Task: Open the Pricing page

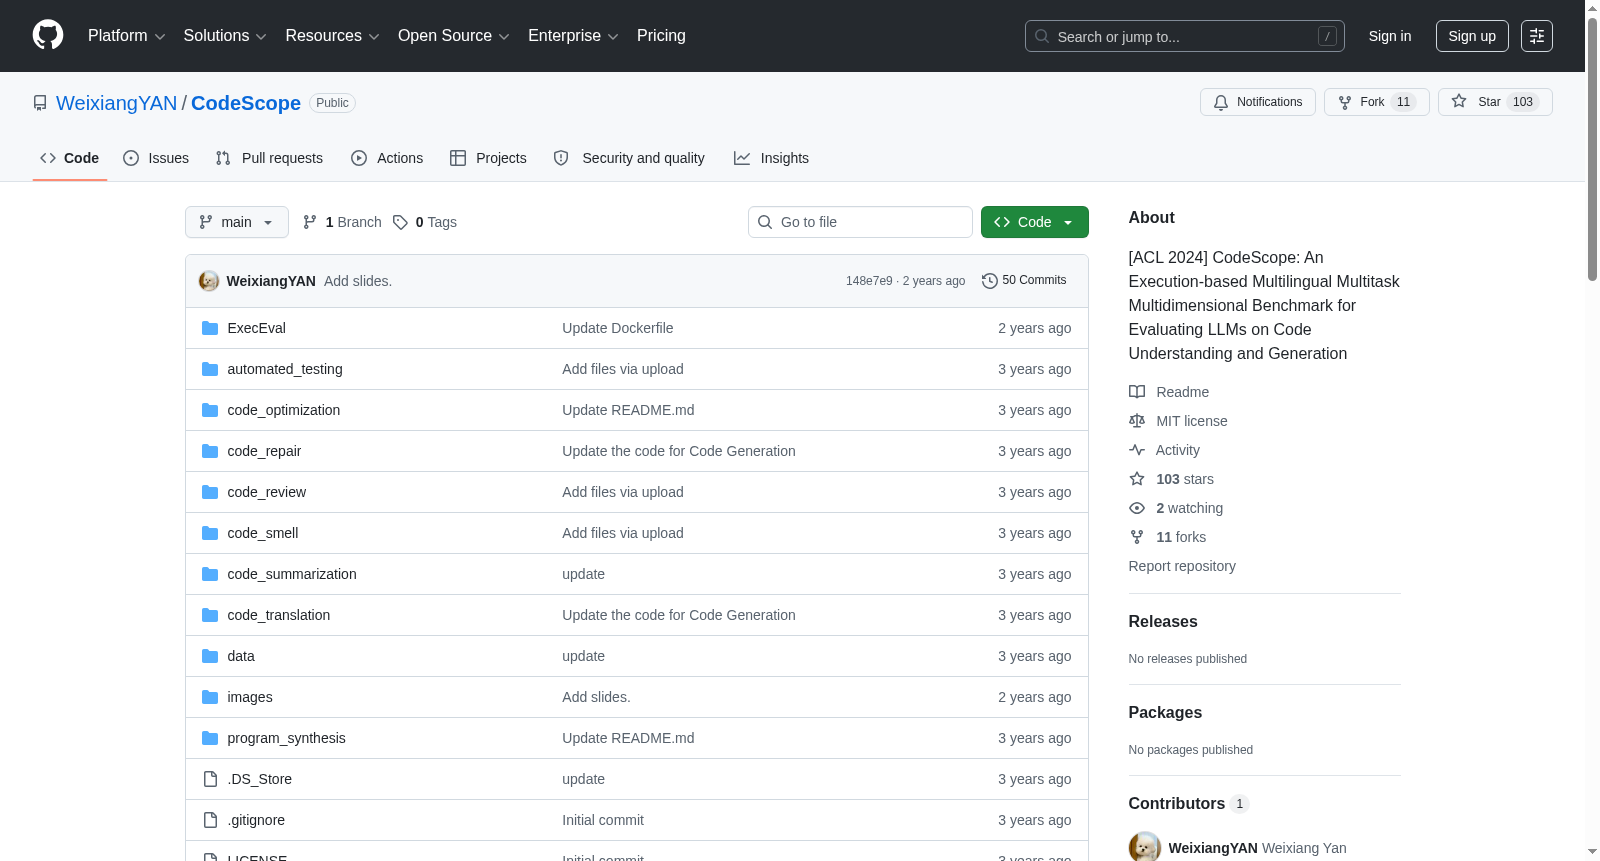Action: (x=661, y=36)
